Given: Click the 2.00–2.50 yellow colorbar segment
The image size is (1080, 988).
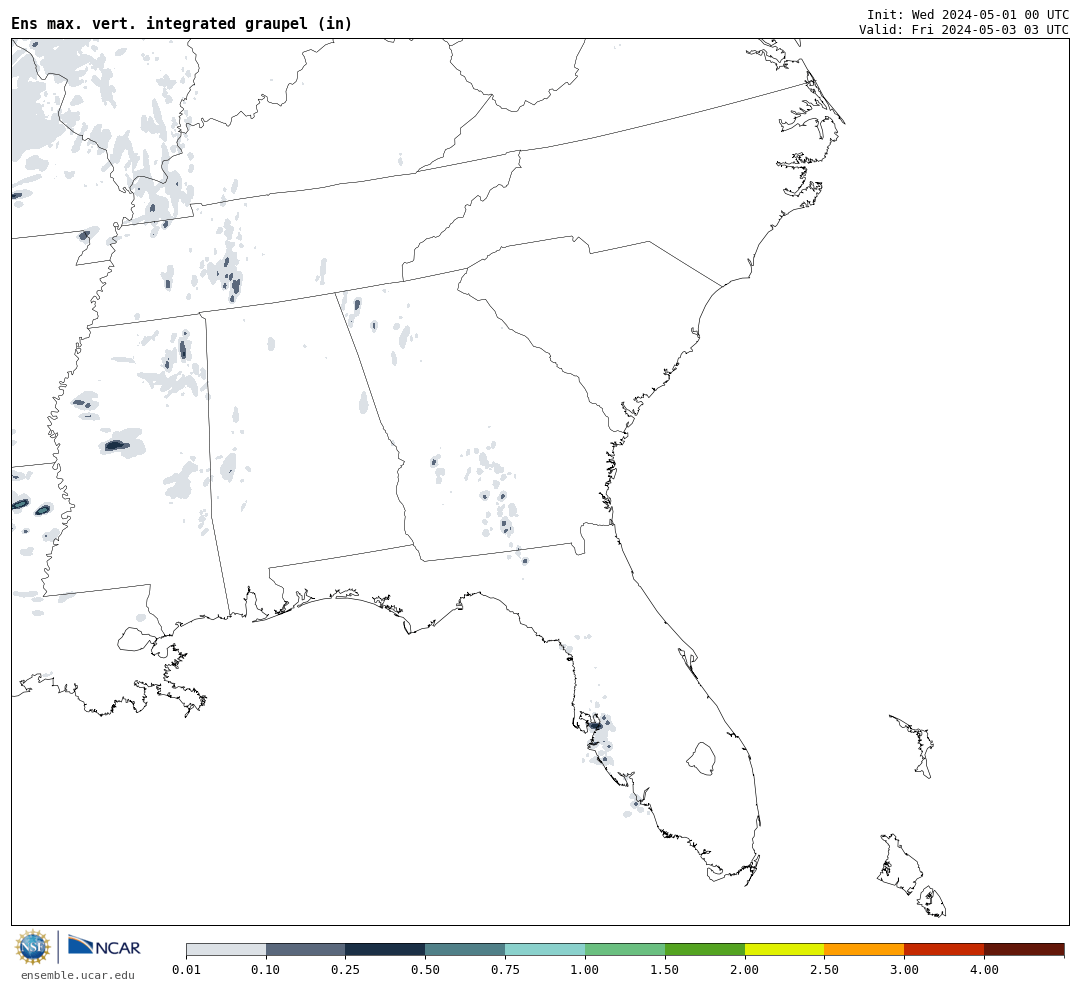Looking at the screenshot, I should click(785, 950).
